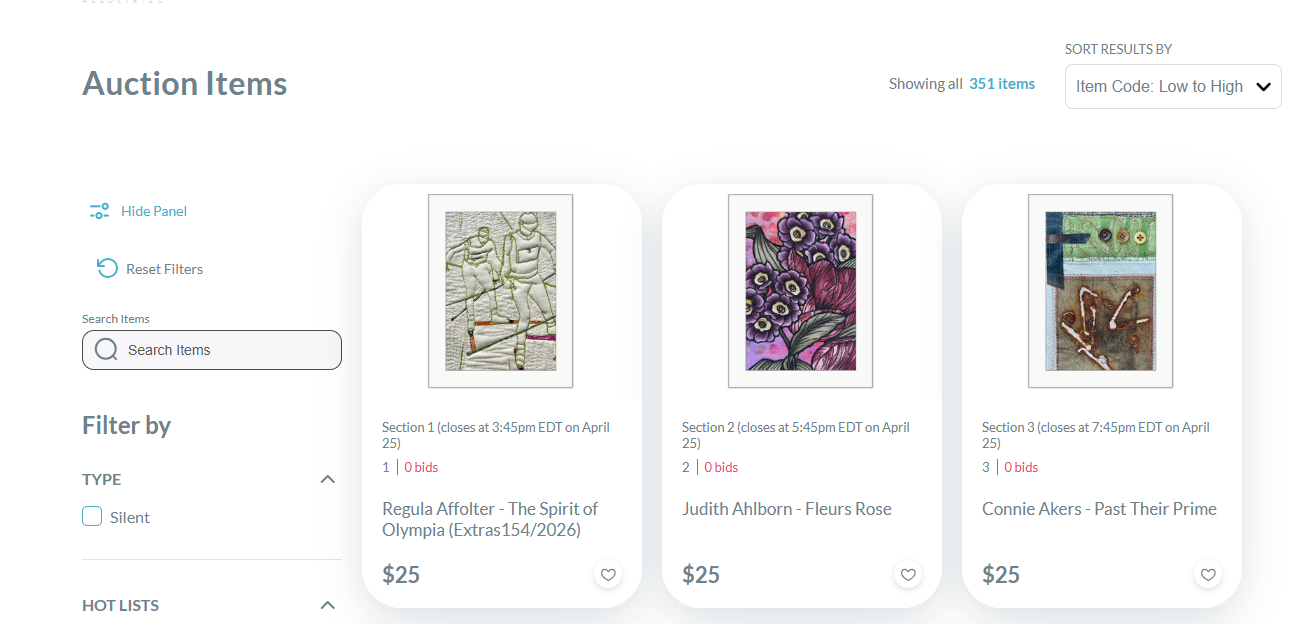Click the Hide Panel sliders icon
Viewport: 1291px width, 624px height.
pos(99,211)
